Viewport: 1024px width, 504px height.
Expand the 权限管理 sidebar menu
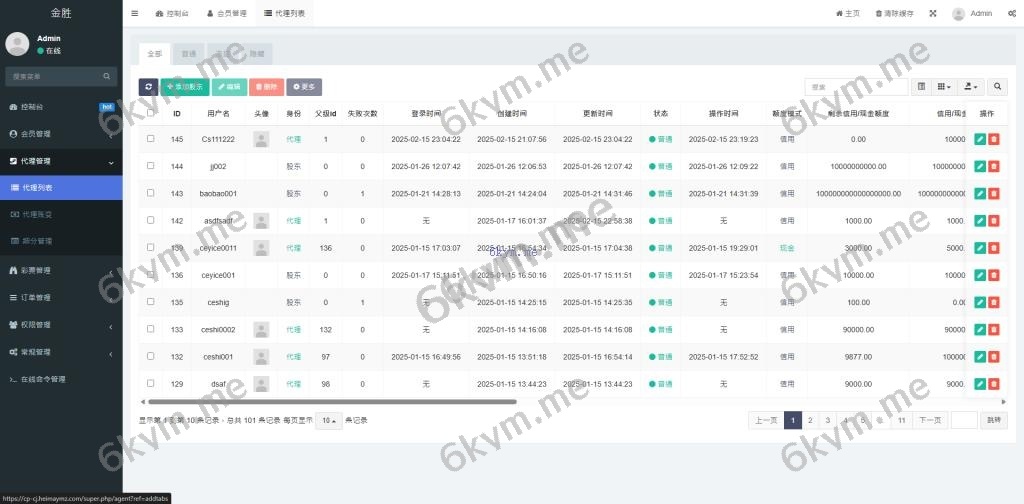tap(61, 324)
